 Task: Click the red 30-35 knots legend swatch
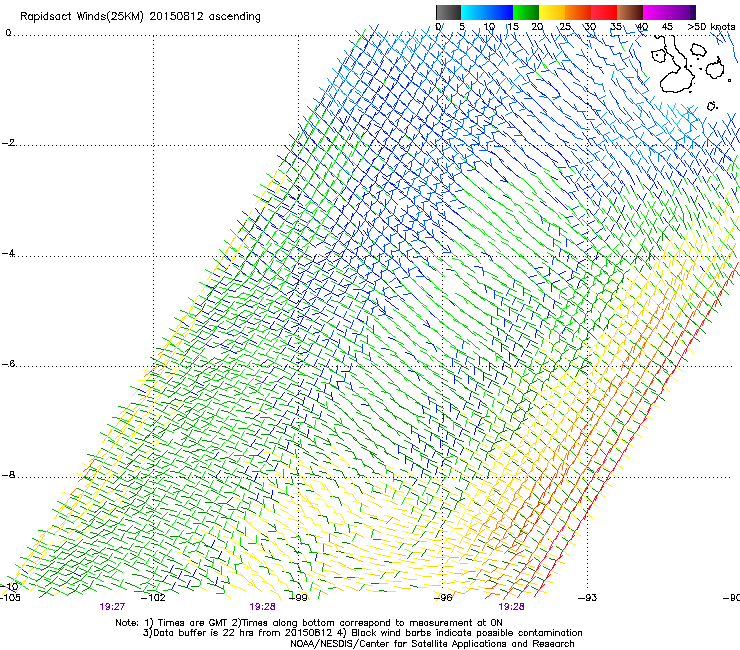[x=604, y=12]
